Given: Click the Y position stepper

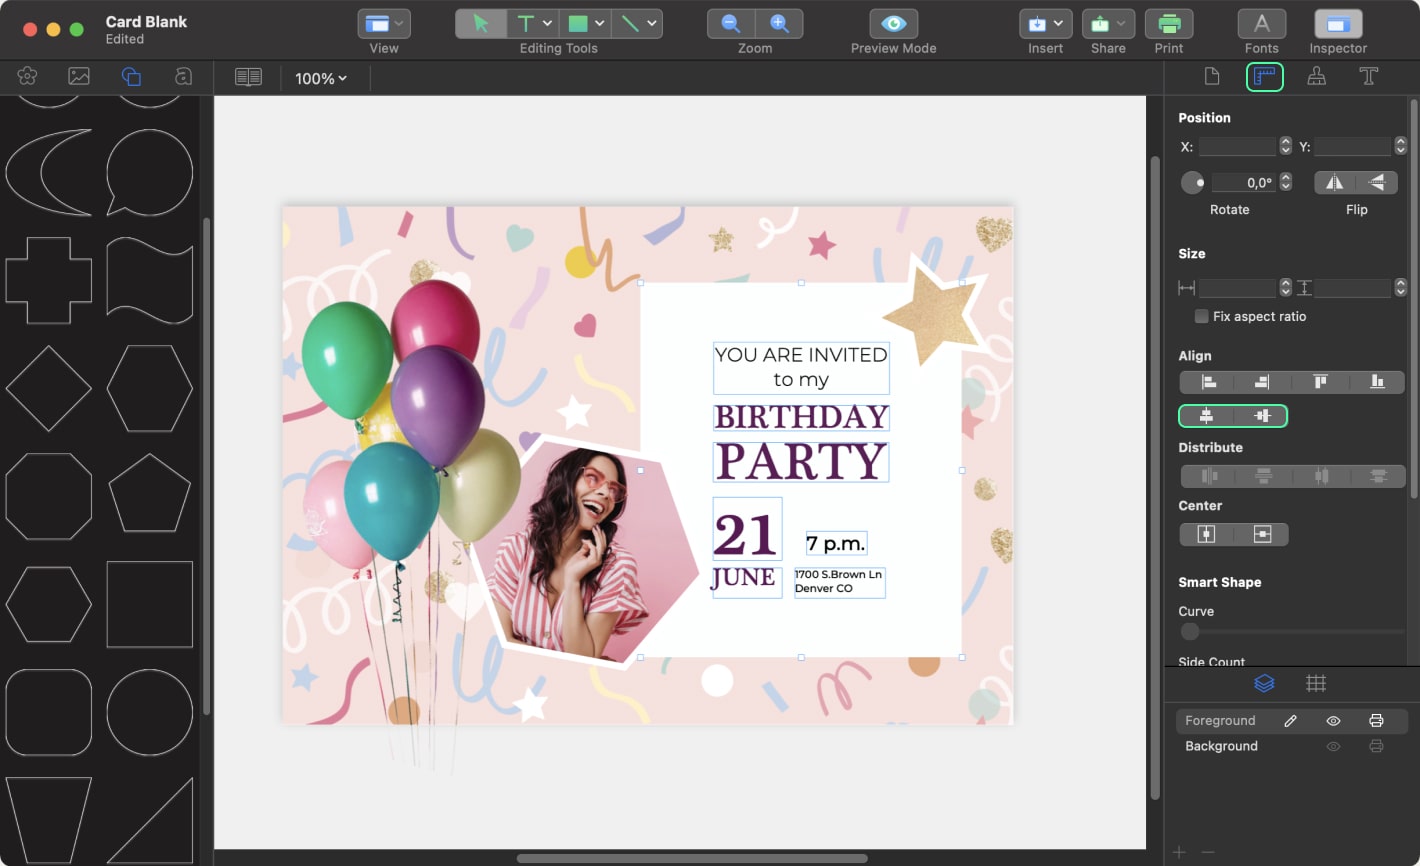Looking at the screenshot, I should coord(1400,146).
